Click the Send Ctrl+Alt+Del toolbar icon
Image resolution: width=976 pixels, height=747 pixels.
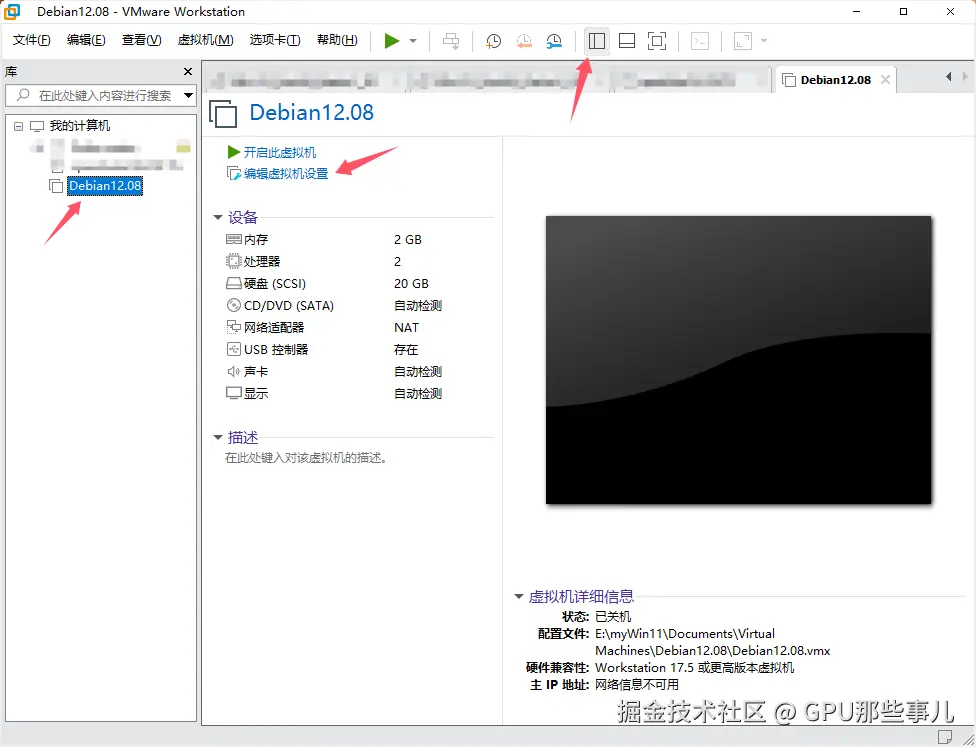[453, 40]
